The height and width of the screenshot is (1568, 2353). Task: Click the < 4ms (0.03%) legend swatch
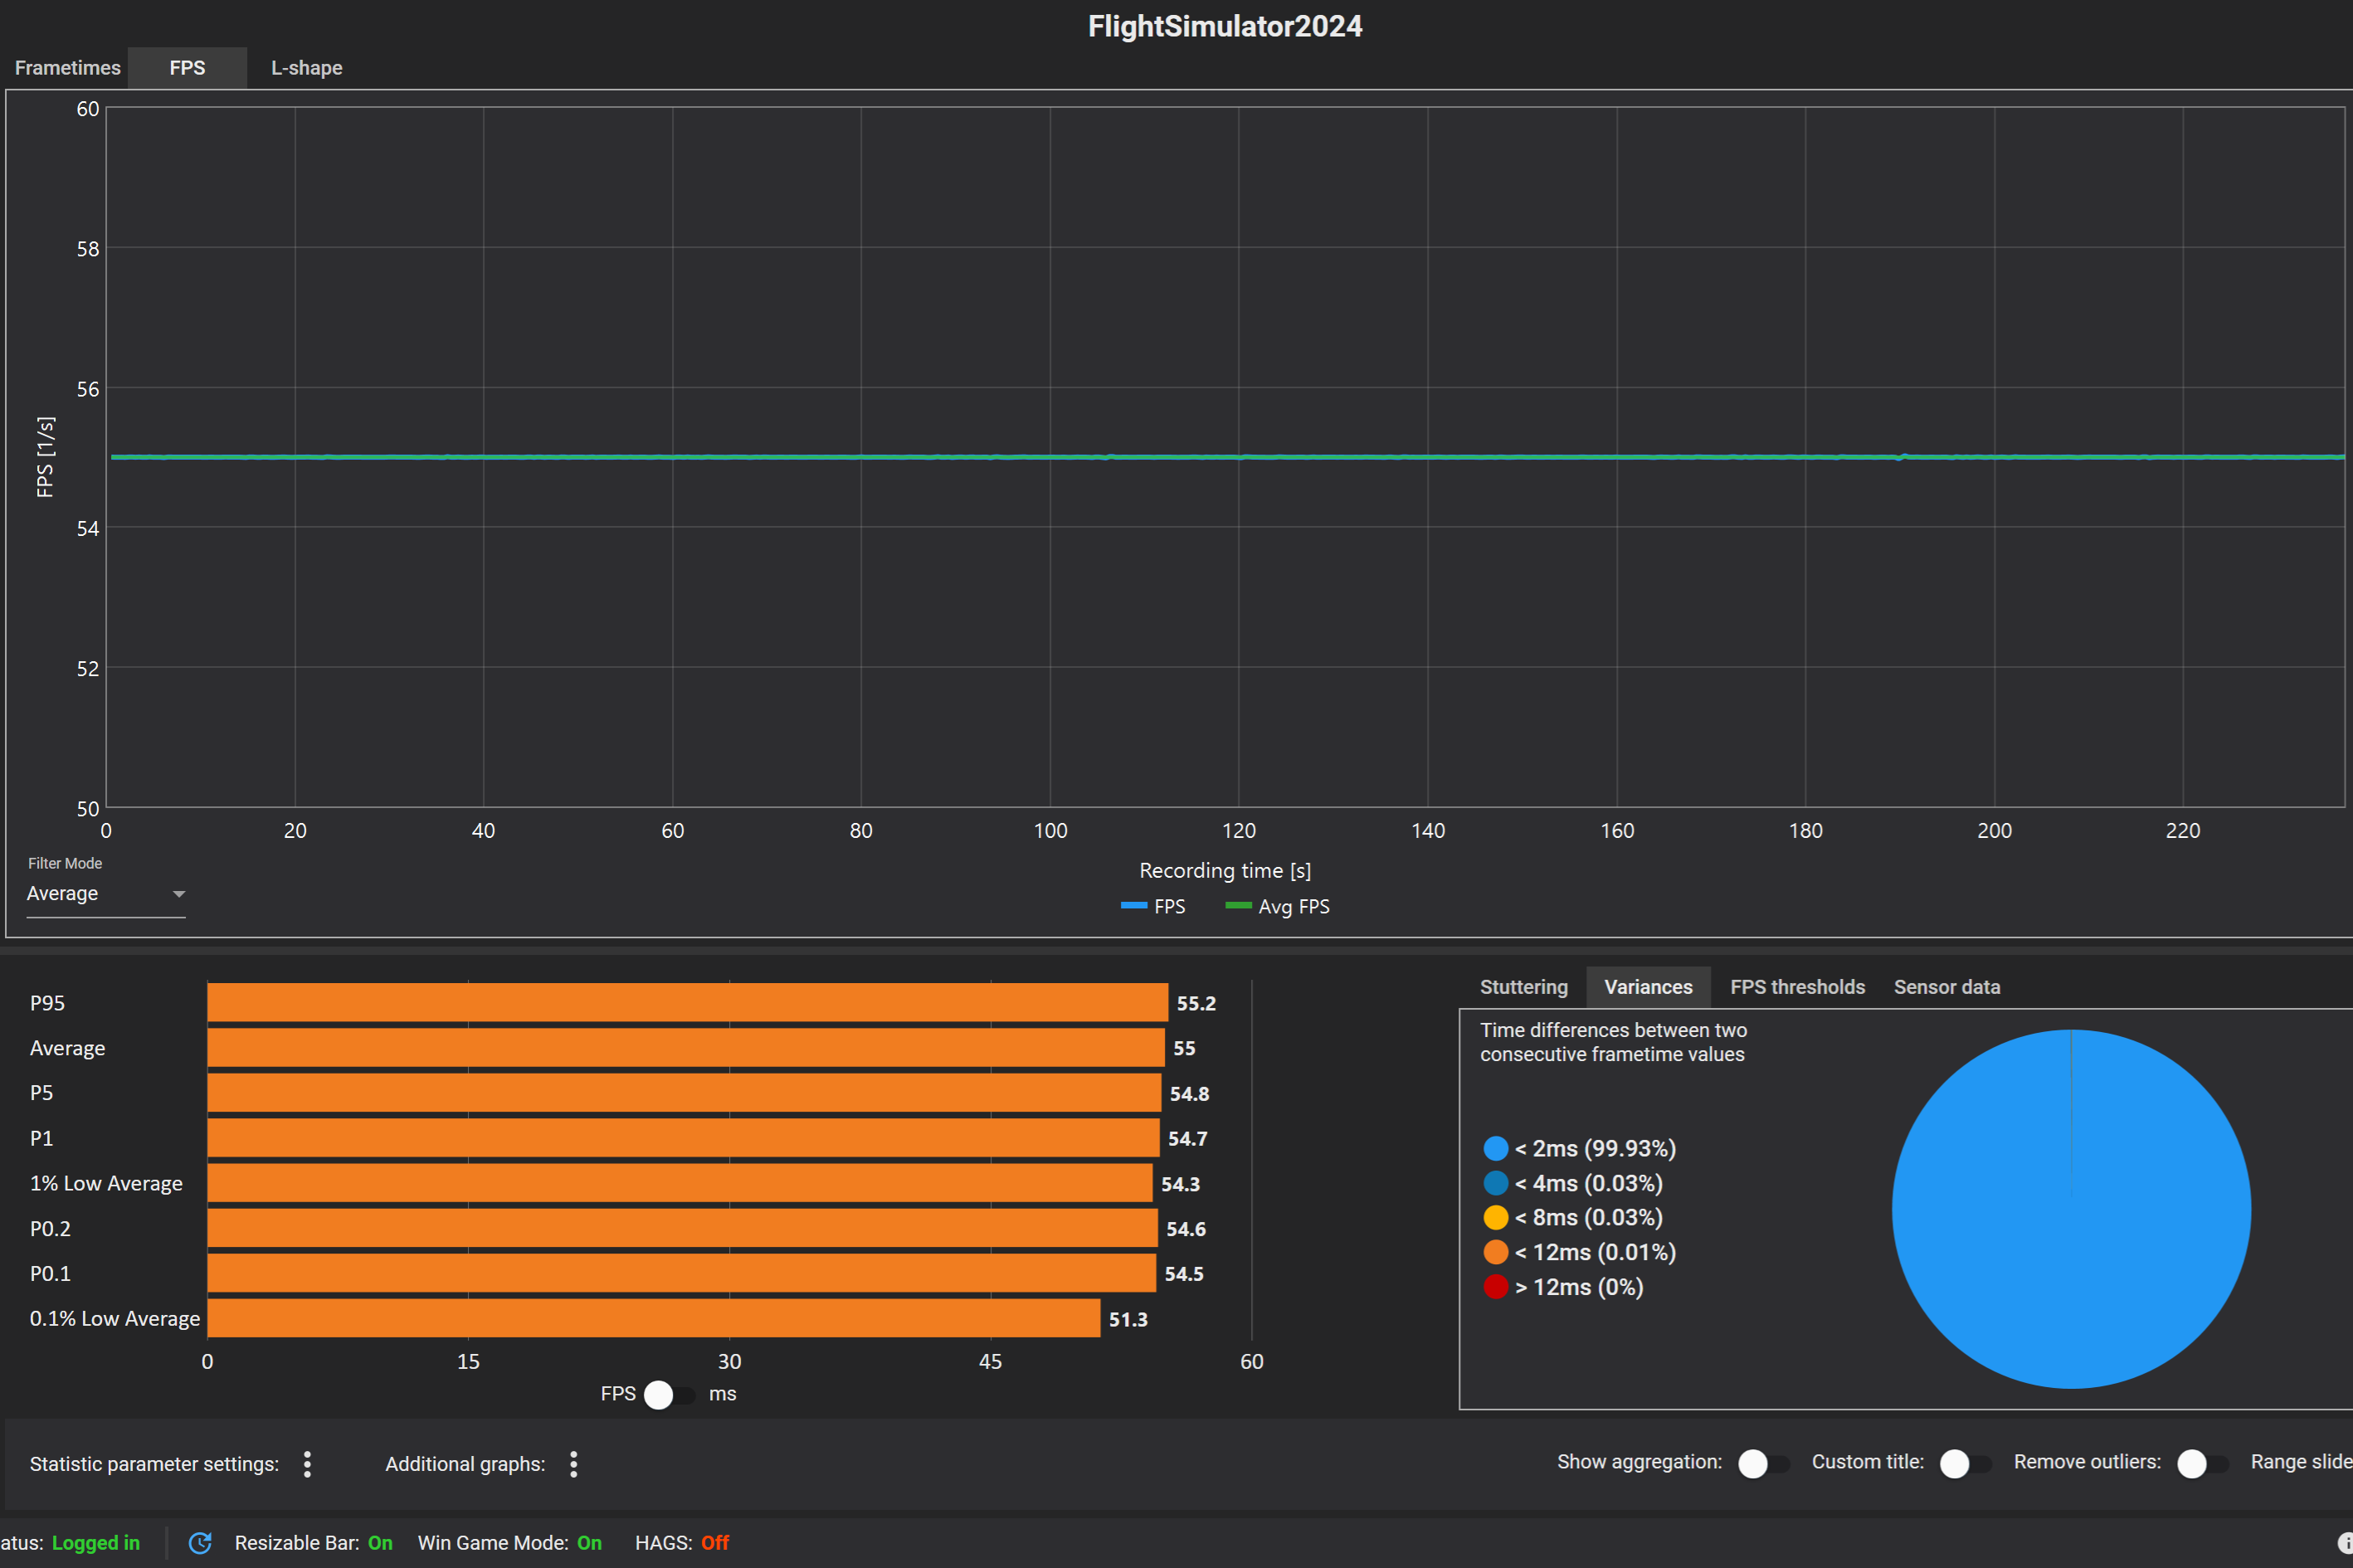1495,1183
